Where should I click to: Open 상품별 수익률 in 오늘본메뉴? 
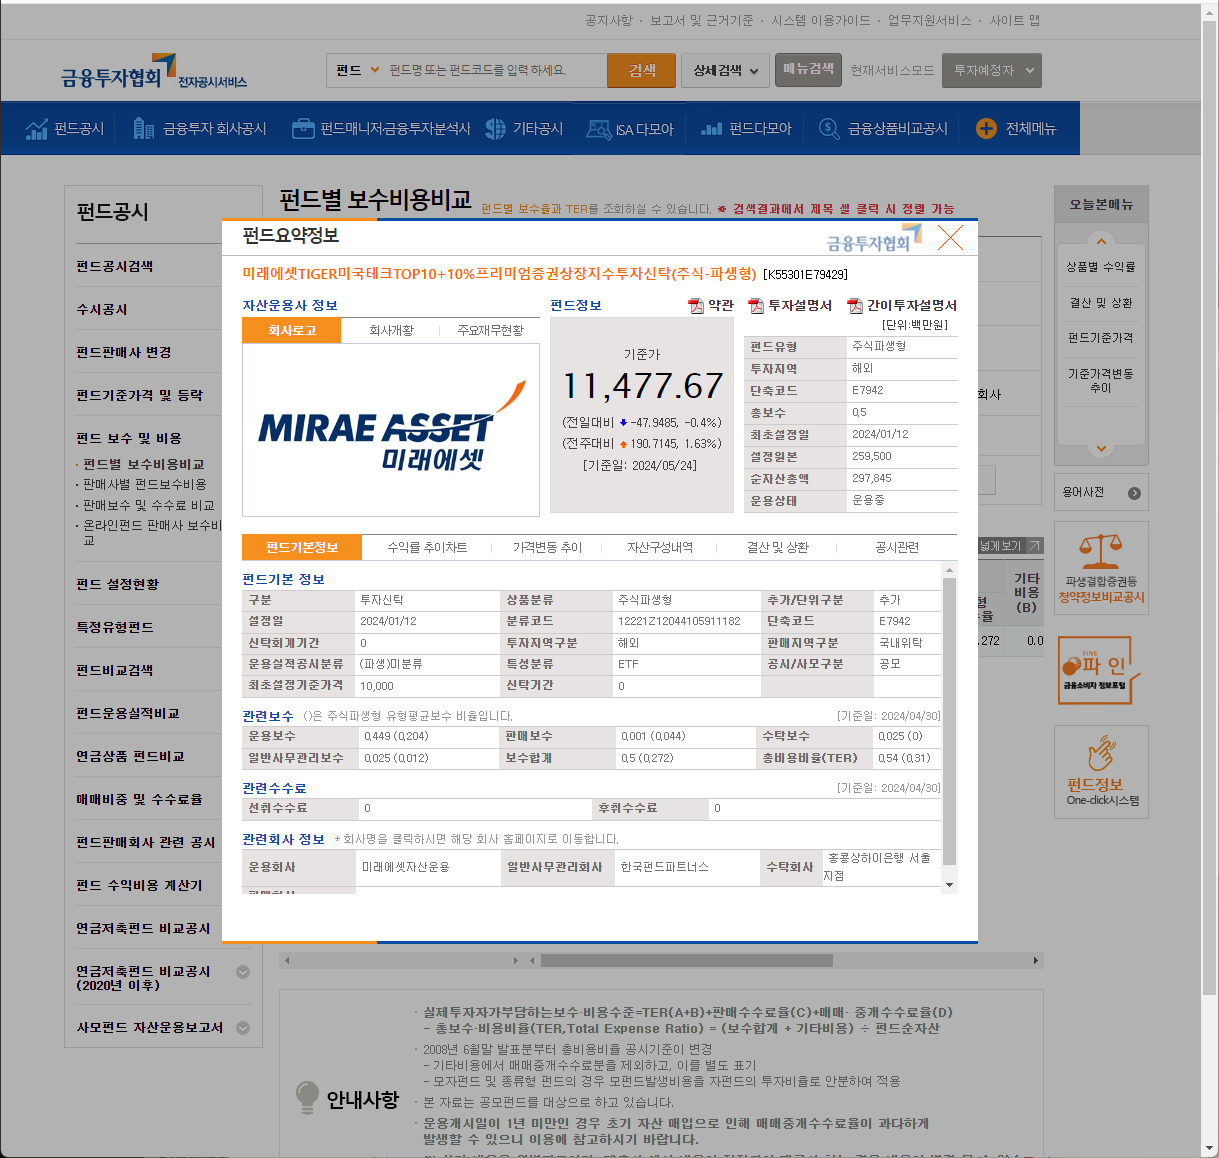pos(1101,267)
